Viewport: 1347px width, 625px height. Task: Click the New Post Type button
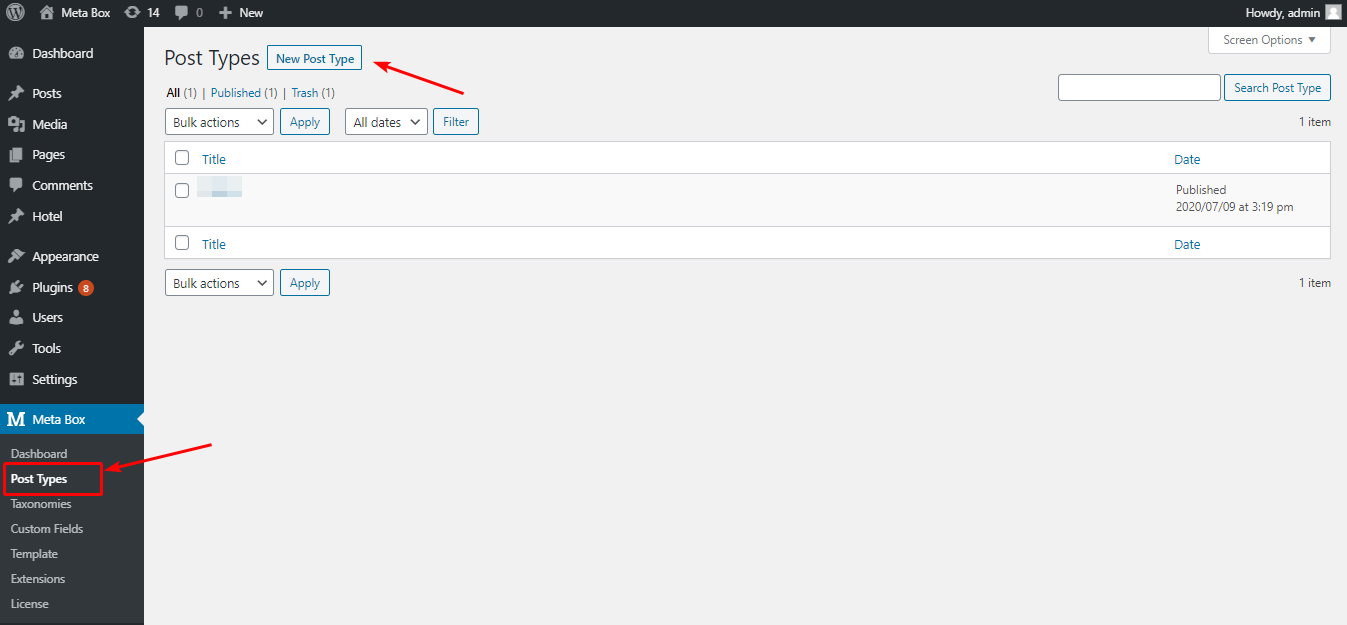click(x=315, y=58)
